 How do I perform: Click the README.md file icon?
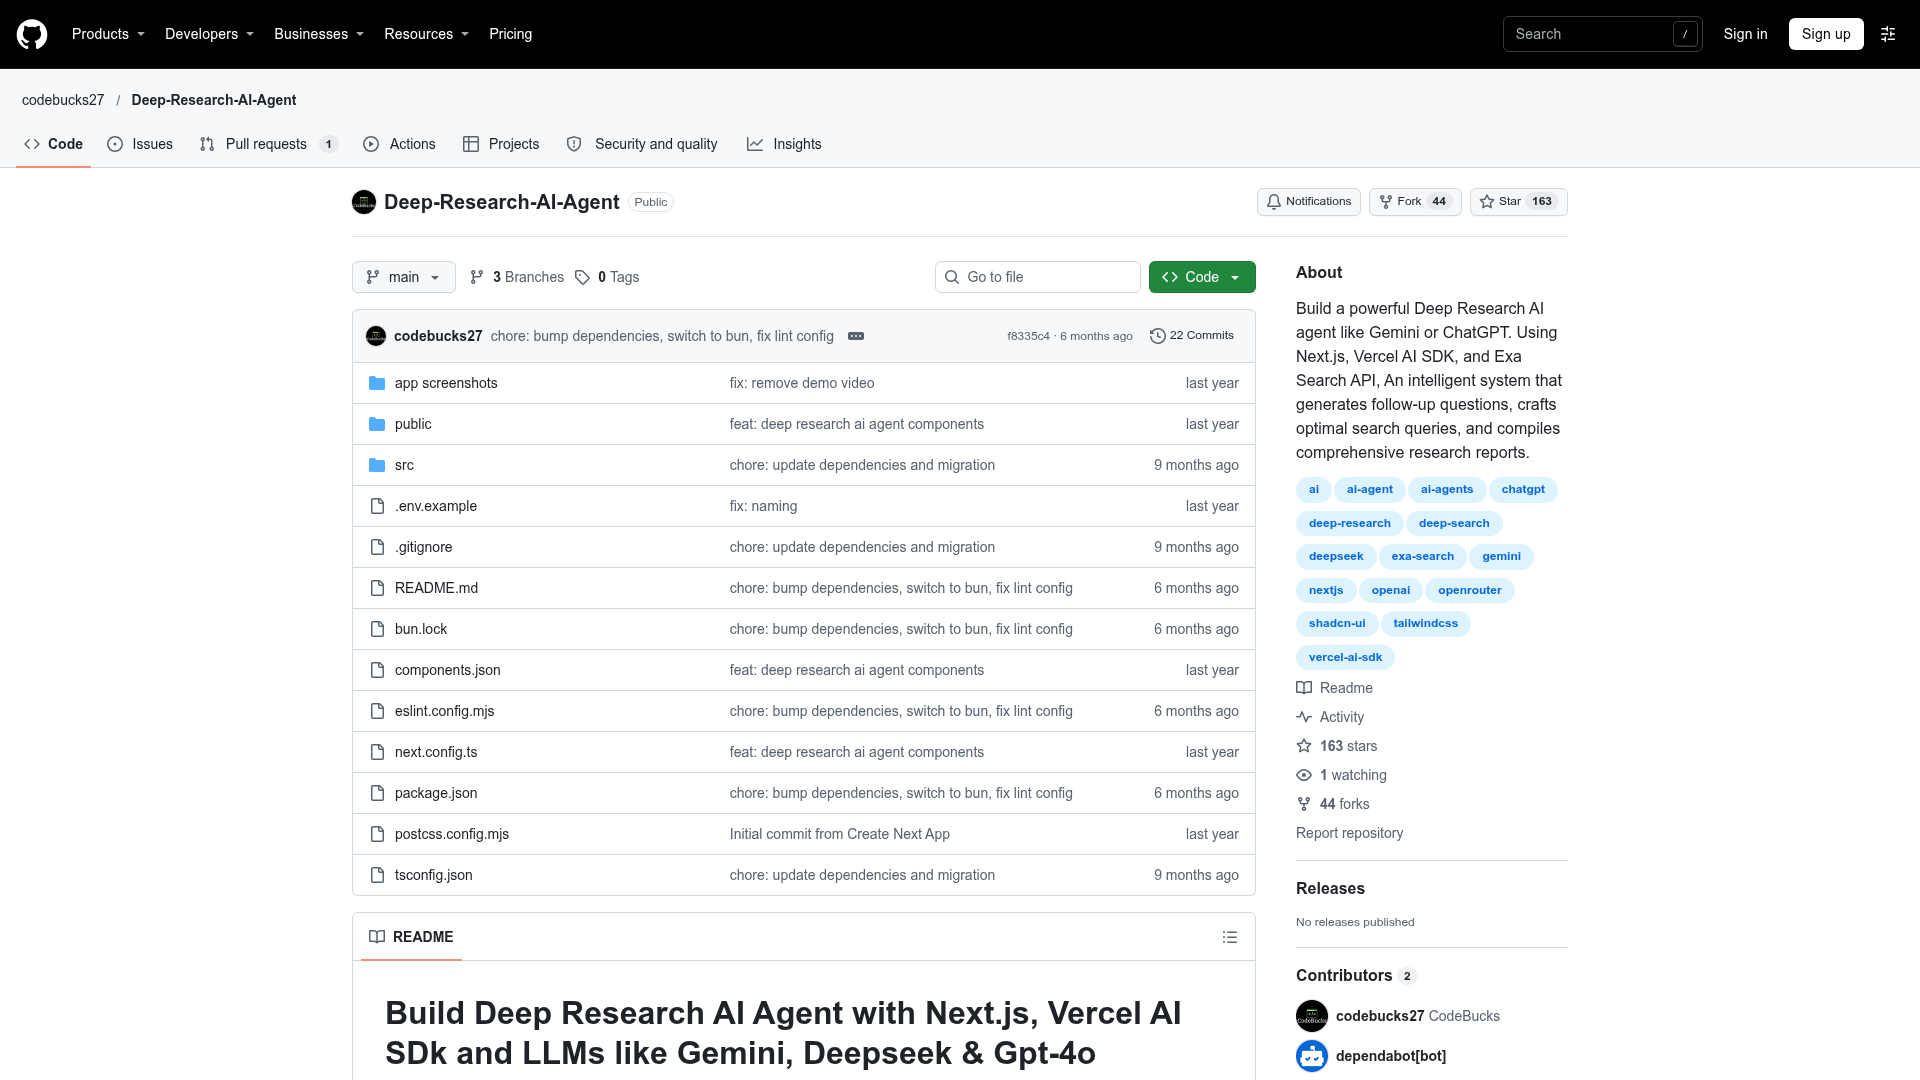(x=377, y=588)
